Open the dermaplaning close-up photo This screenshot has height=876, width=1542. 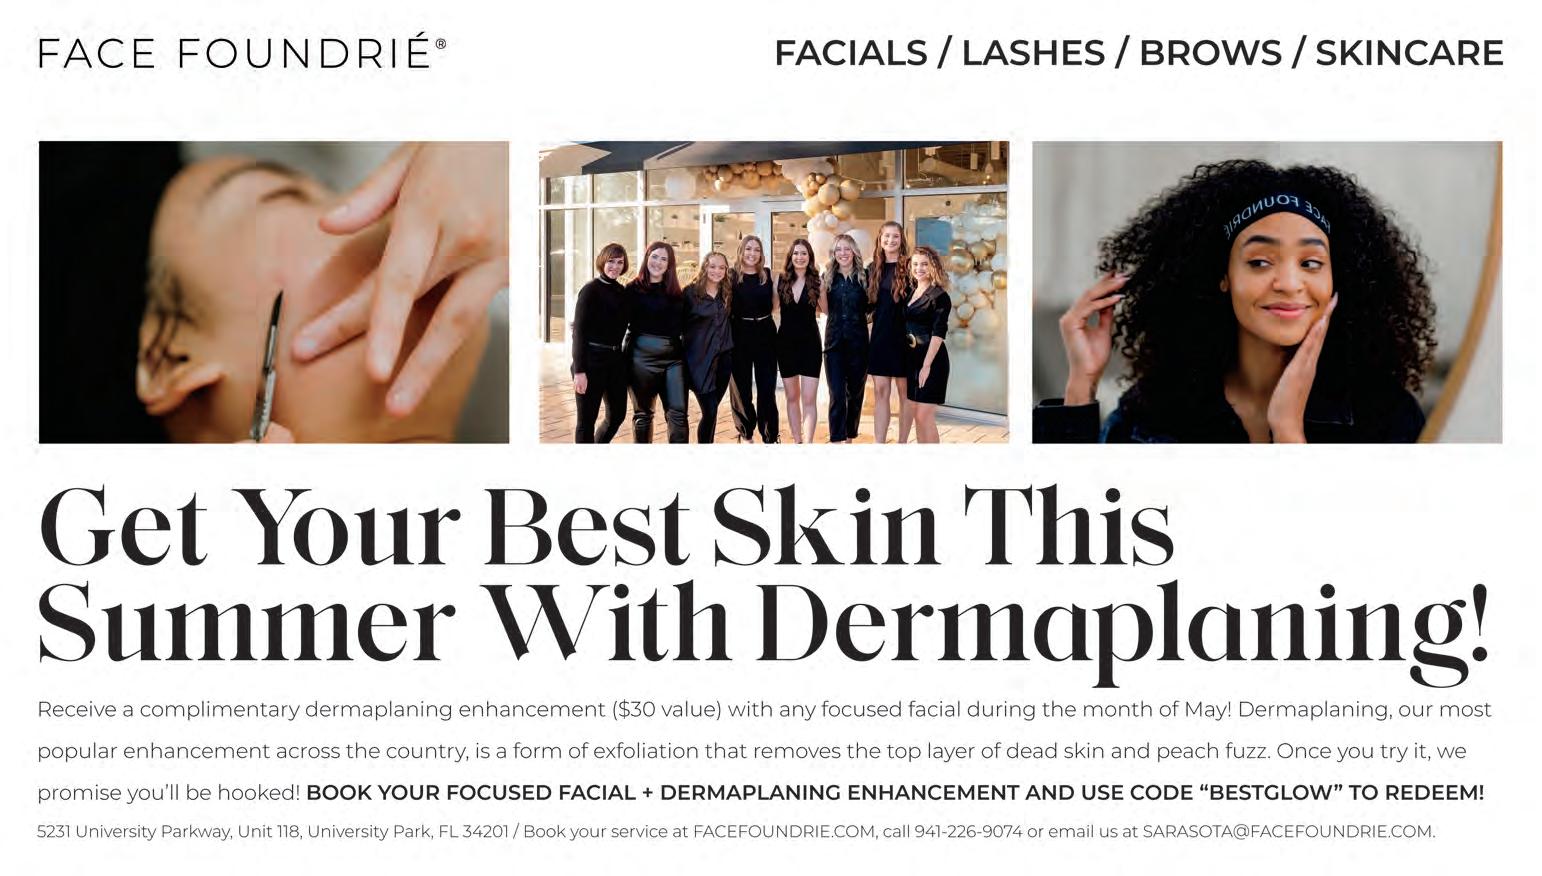coord(274,292)
